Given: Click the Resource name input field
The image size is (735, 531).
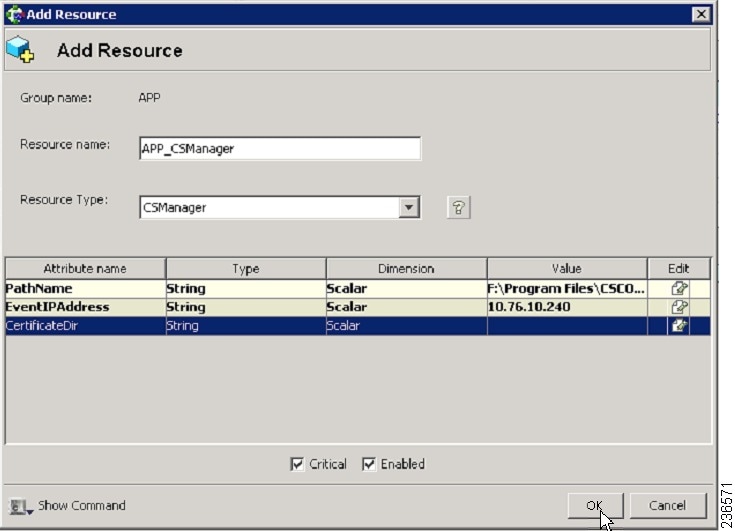Looking at the screenshot, I should point(280,149).
